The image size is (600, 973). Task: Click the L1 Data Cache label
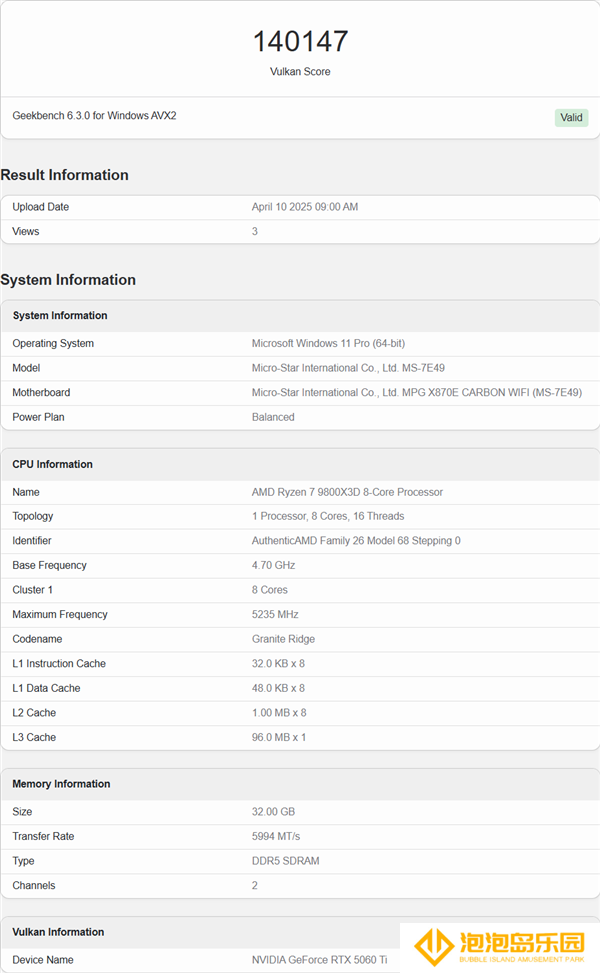[46, 688]
